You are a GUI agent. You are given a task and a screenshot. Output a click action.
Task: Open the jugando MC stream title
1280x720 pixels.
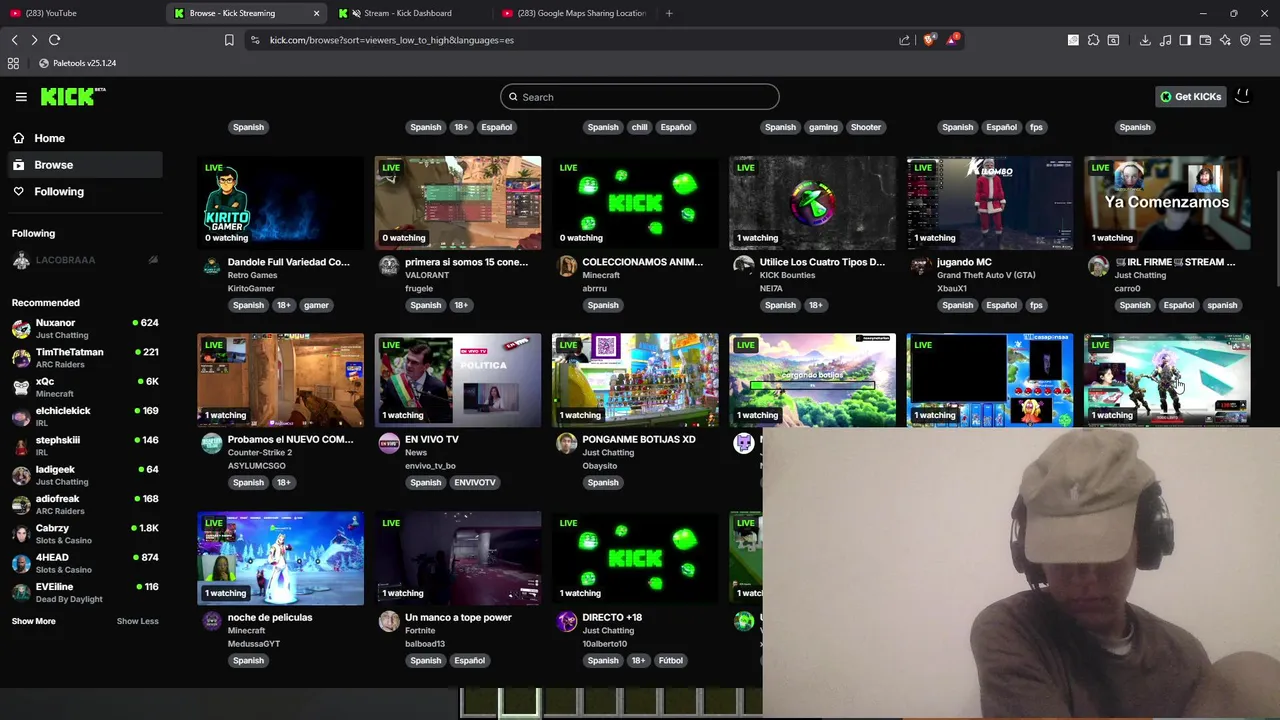964,262
